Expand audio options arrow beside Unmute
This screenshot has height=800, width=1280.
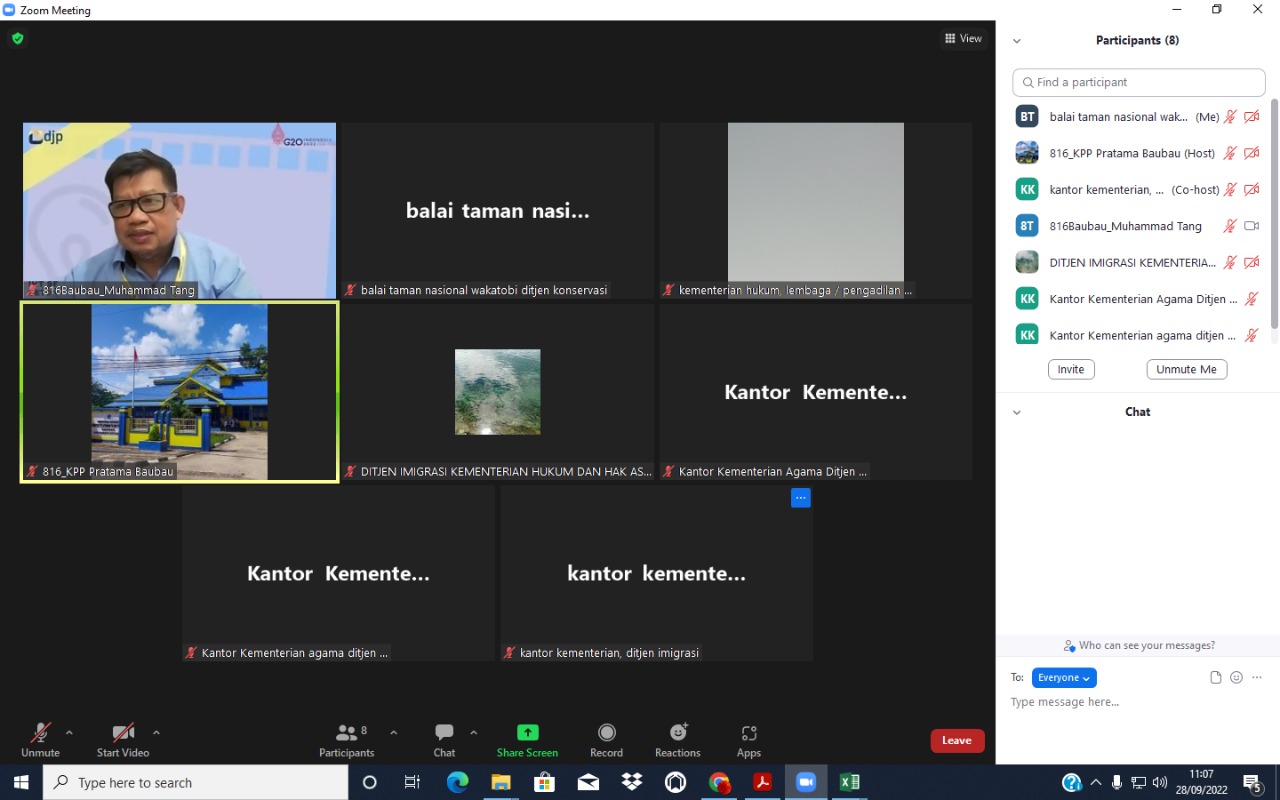pos(69,731)
